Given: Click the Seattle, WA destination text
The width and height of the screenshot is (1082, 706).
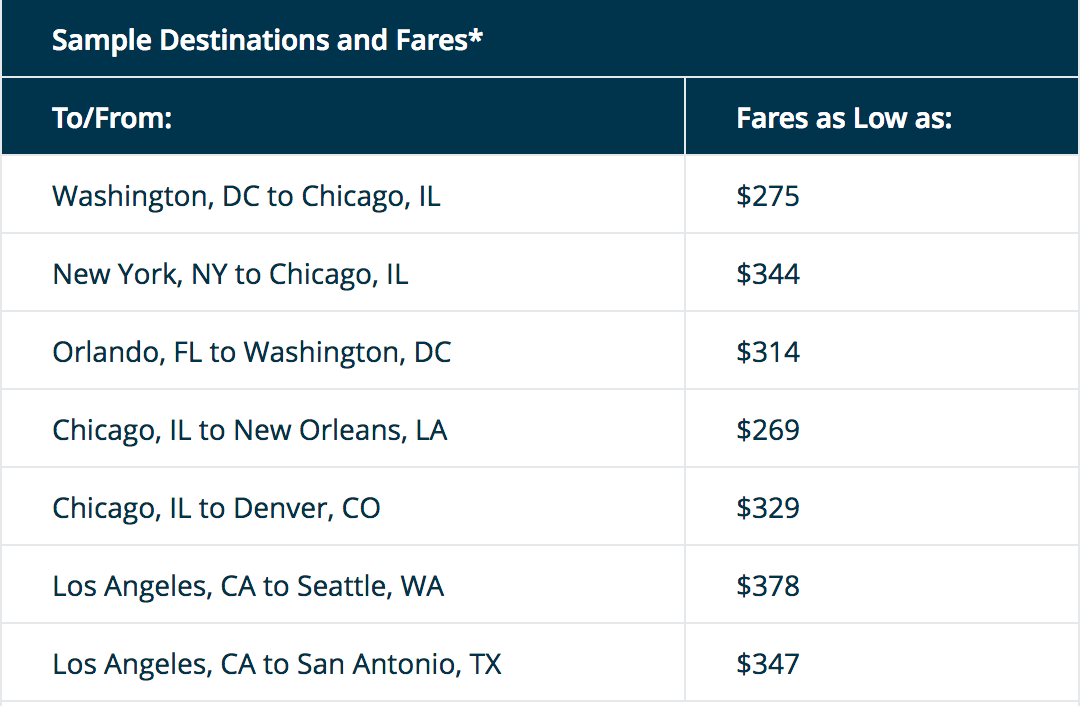Looking at the screenshot, I should click(x=369, y=586).
